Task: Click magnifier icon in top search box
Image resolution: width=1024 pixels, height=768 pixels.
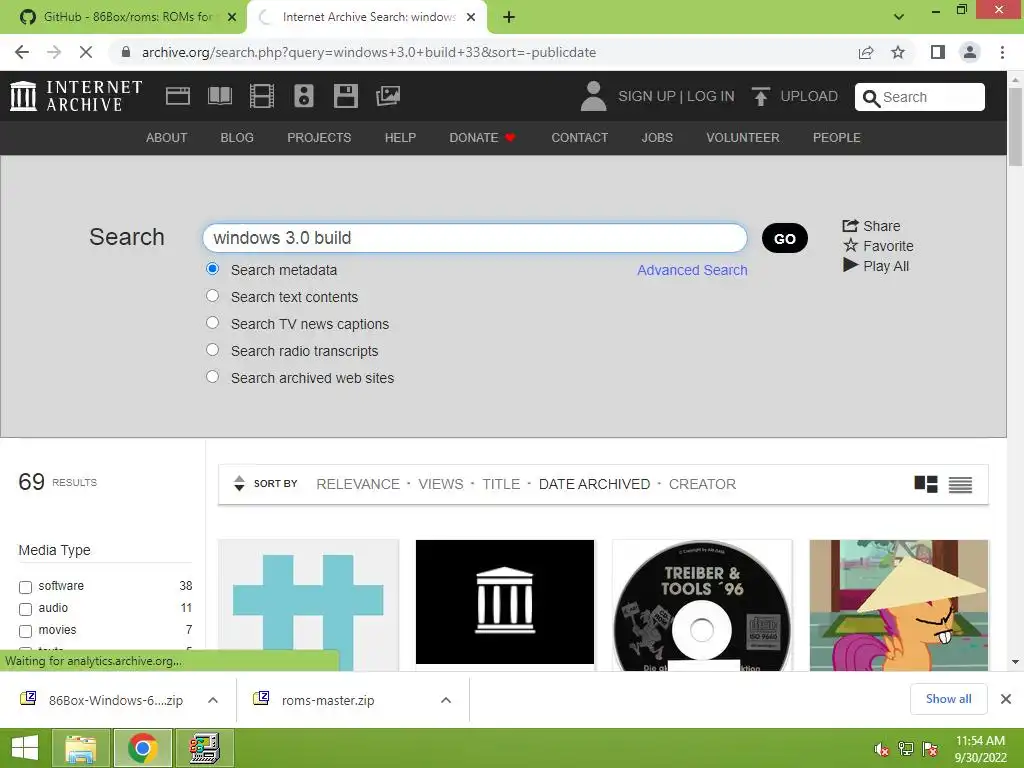Action: (871, 98)
